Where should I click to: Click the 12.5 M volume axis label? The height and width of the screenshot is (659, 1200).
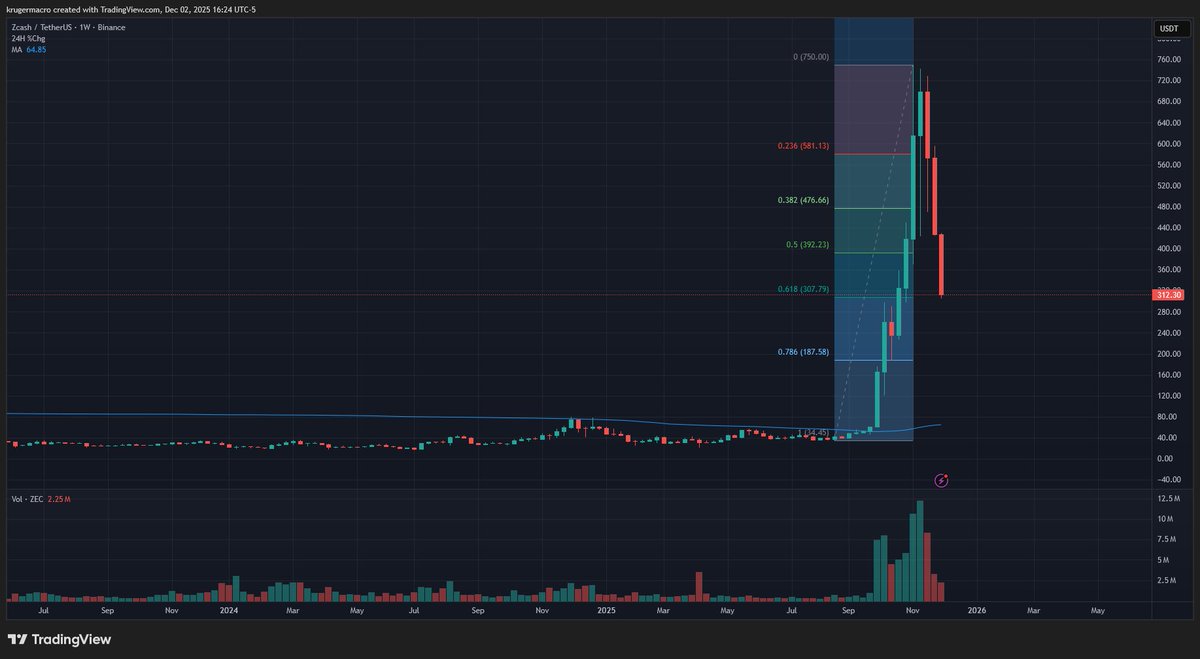click(x=1168, y=498)
